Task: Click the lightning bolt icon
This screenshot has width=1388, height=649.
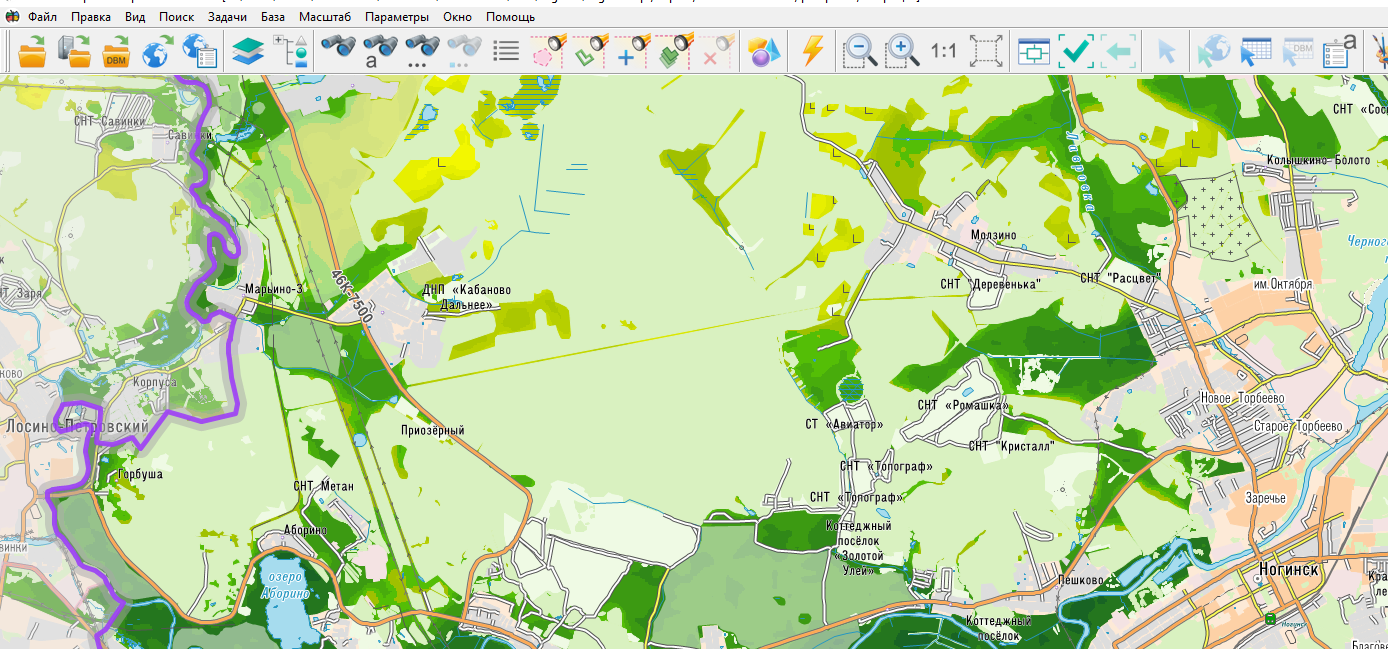Action: tap(813, 51)
